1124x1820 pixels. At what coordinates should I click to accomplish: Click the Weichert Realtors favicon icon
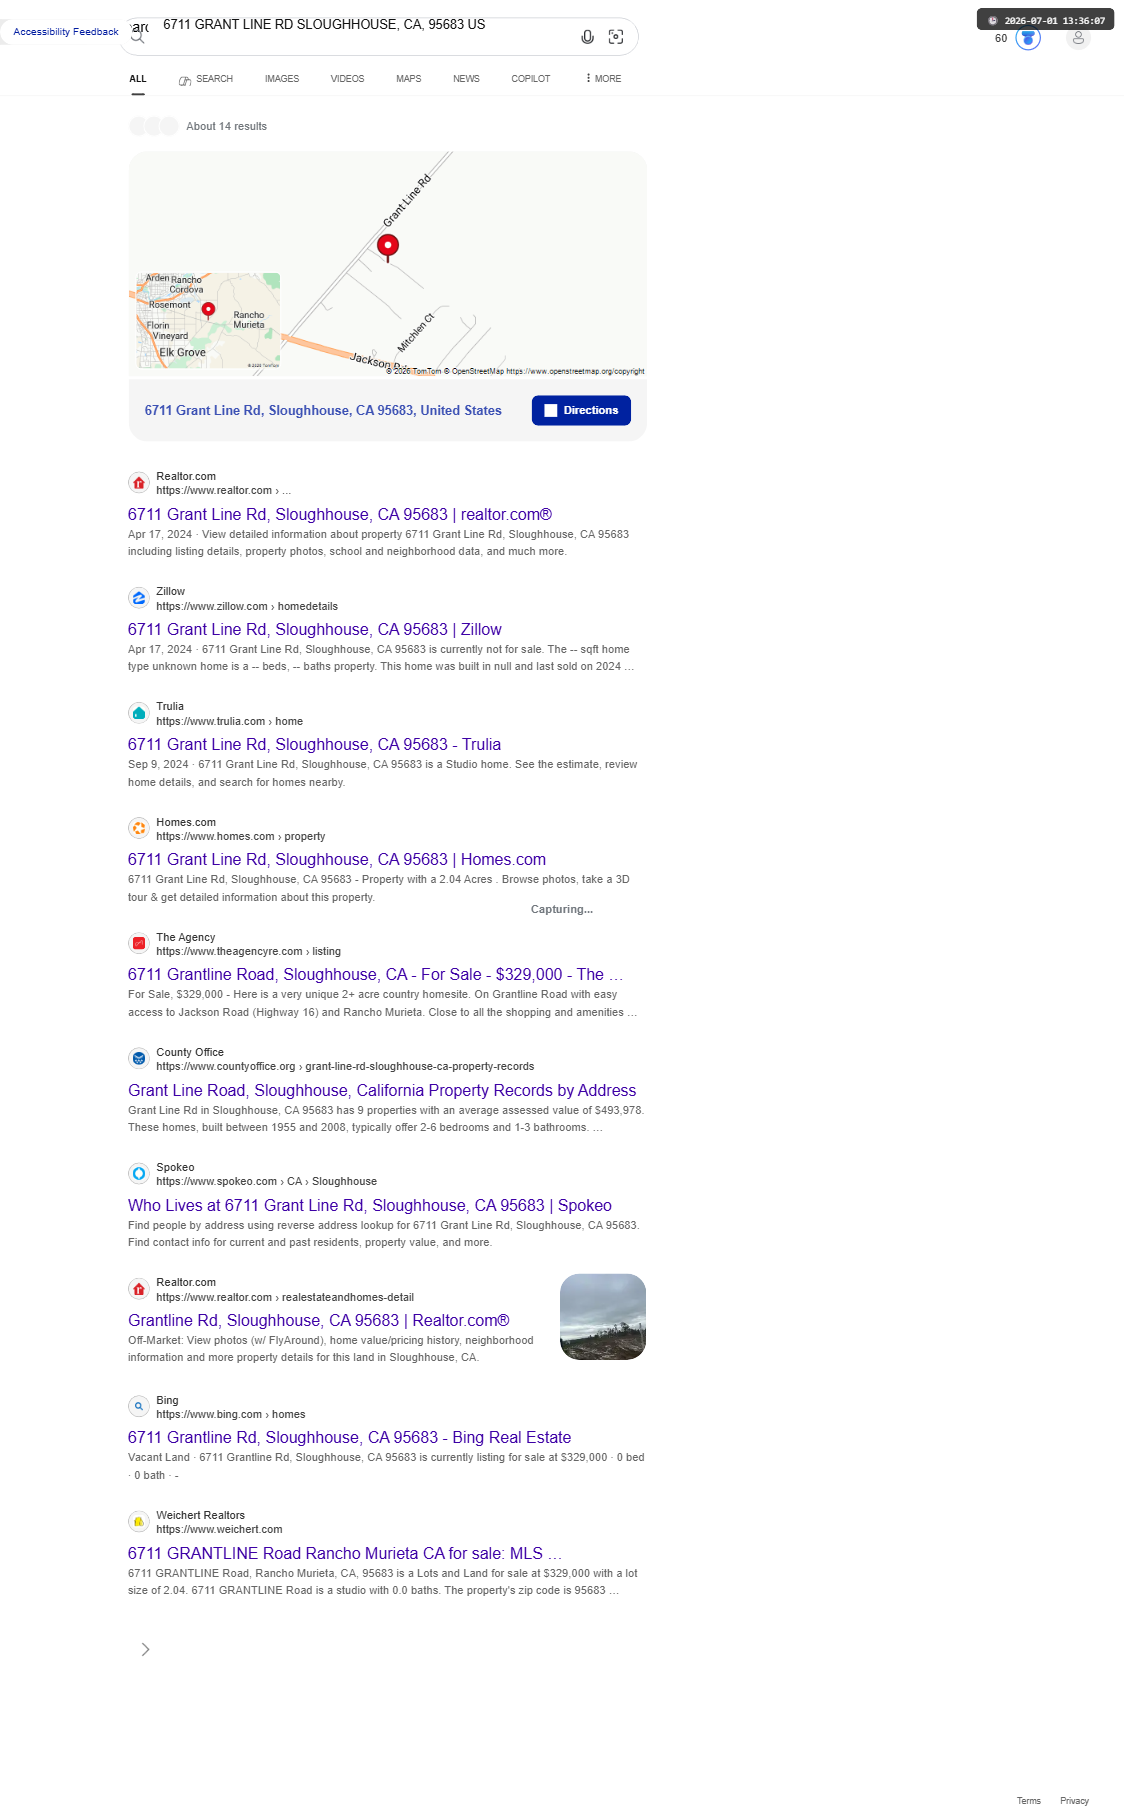tap(139, 1521)
